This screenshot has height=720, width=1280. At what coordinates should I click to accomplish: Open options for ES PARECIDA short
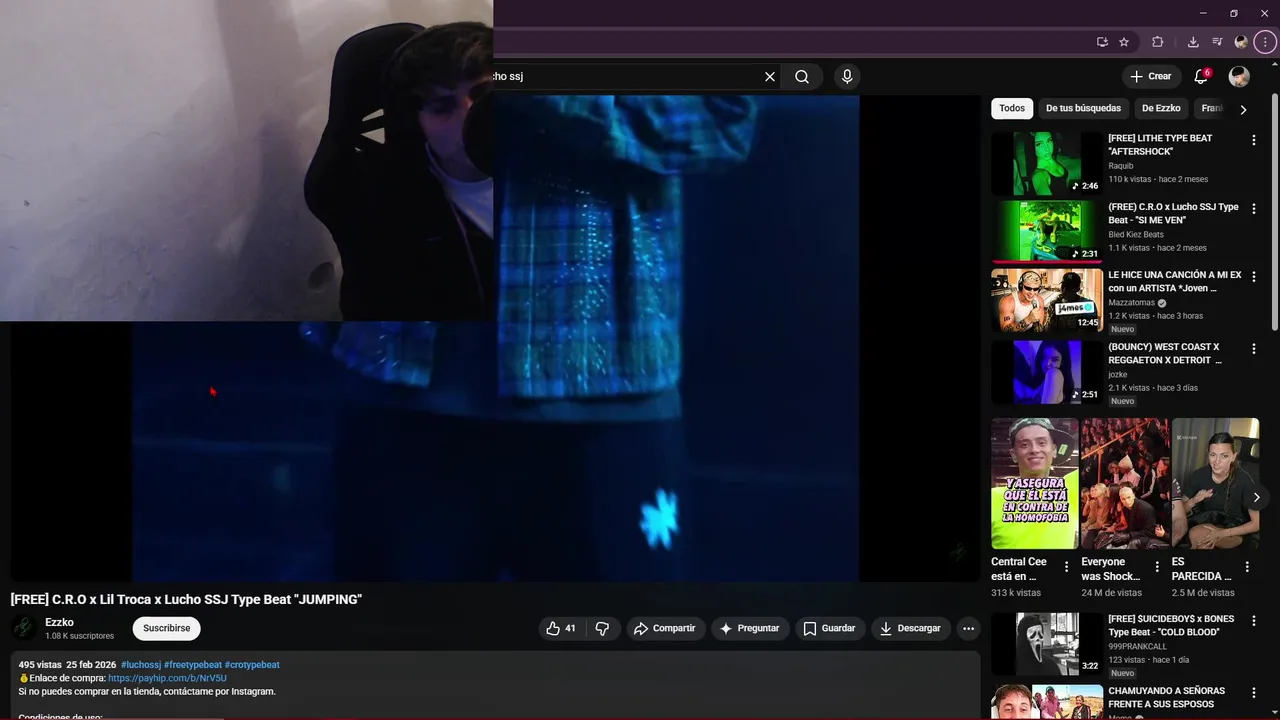pos(1248,566)
